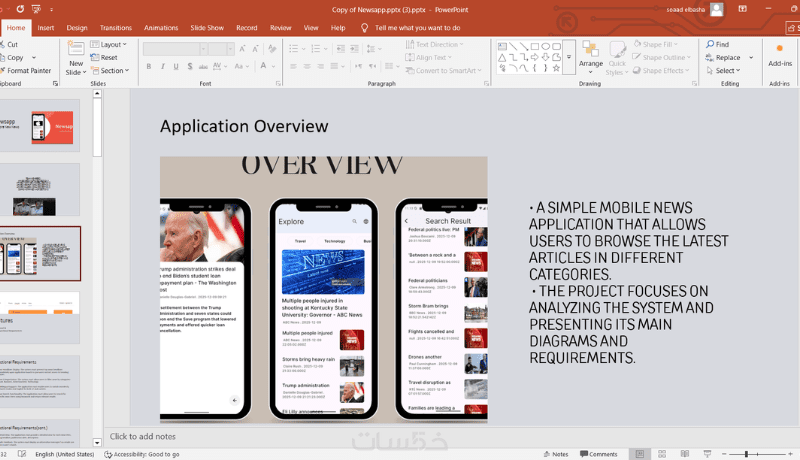This screenshot has height=460, width=800.
Task: Open the font name combo box
Action: click(175, 49)
